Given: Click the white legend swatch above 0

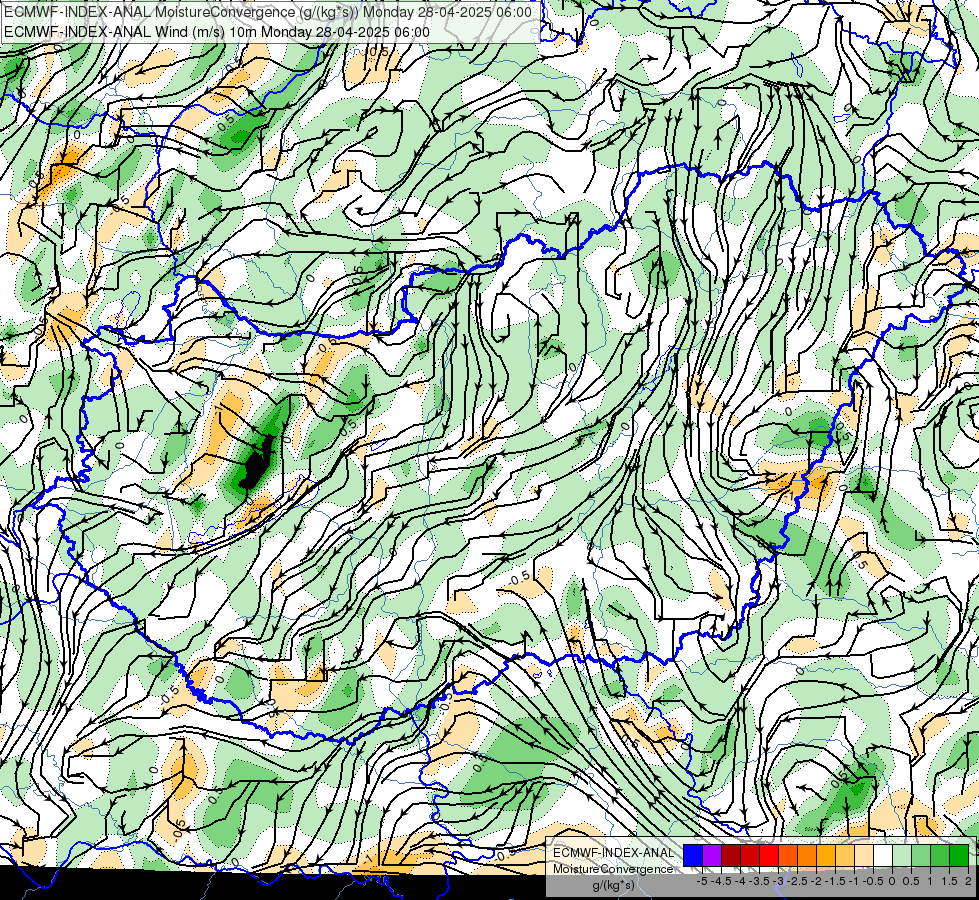Looking at the screenshot, I should [x=882, y=855].
